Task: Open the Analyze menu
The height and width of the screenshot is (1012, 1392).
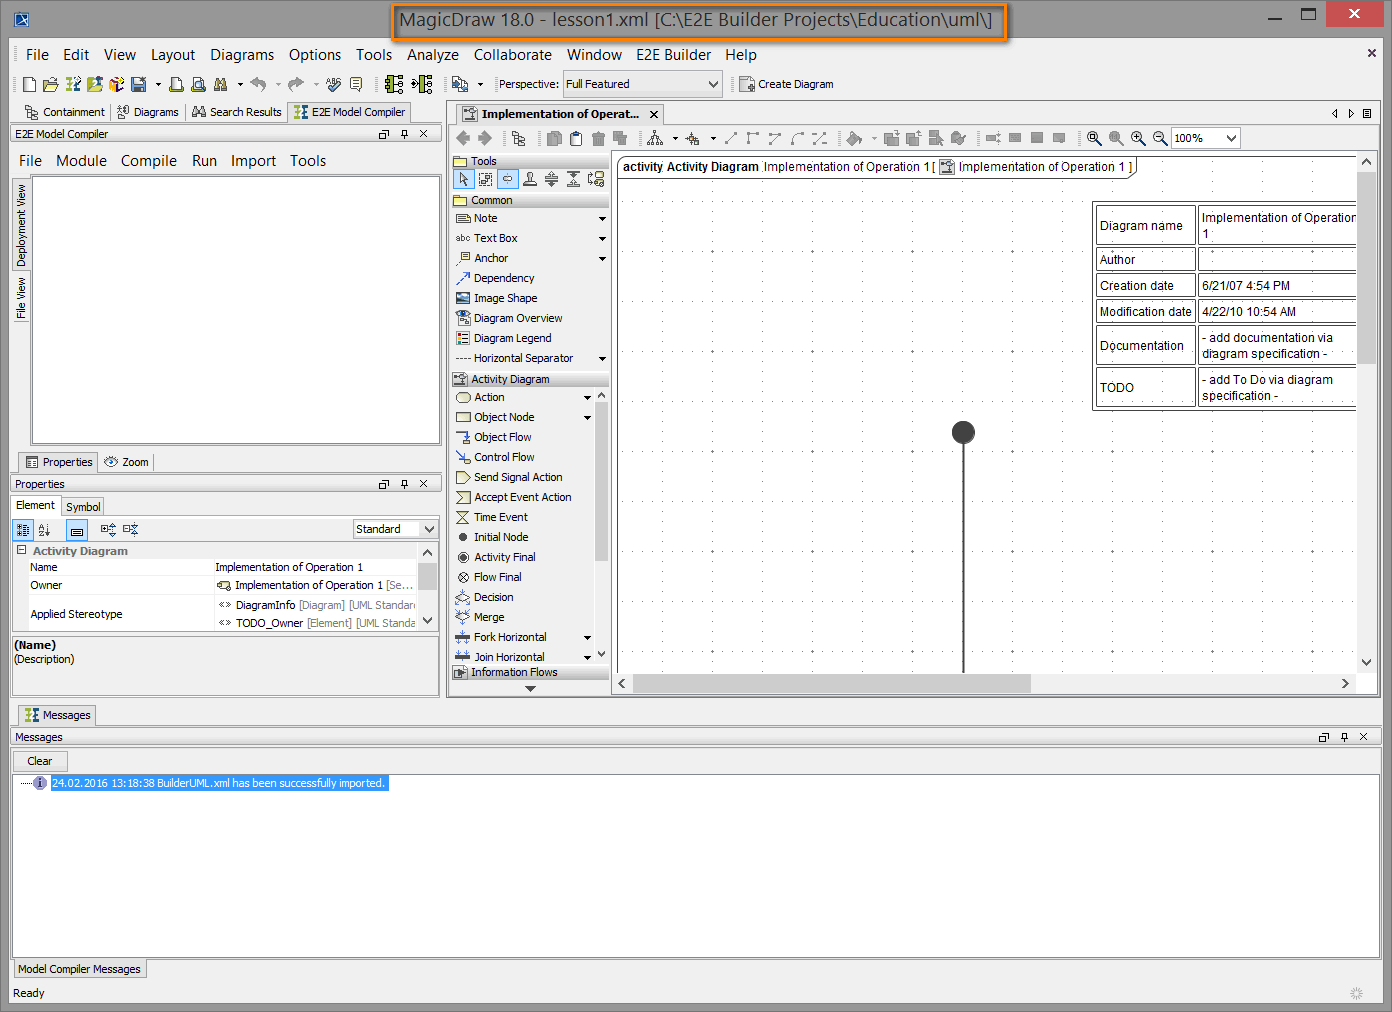Action: point(432,55)
